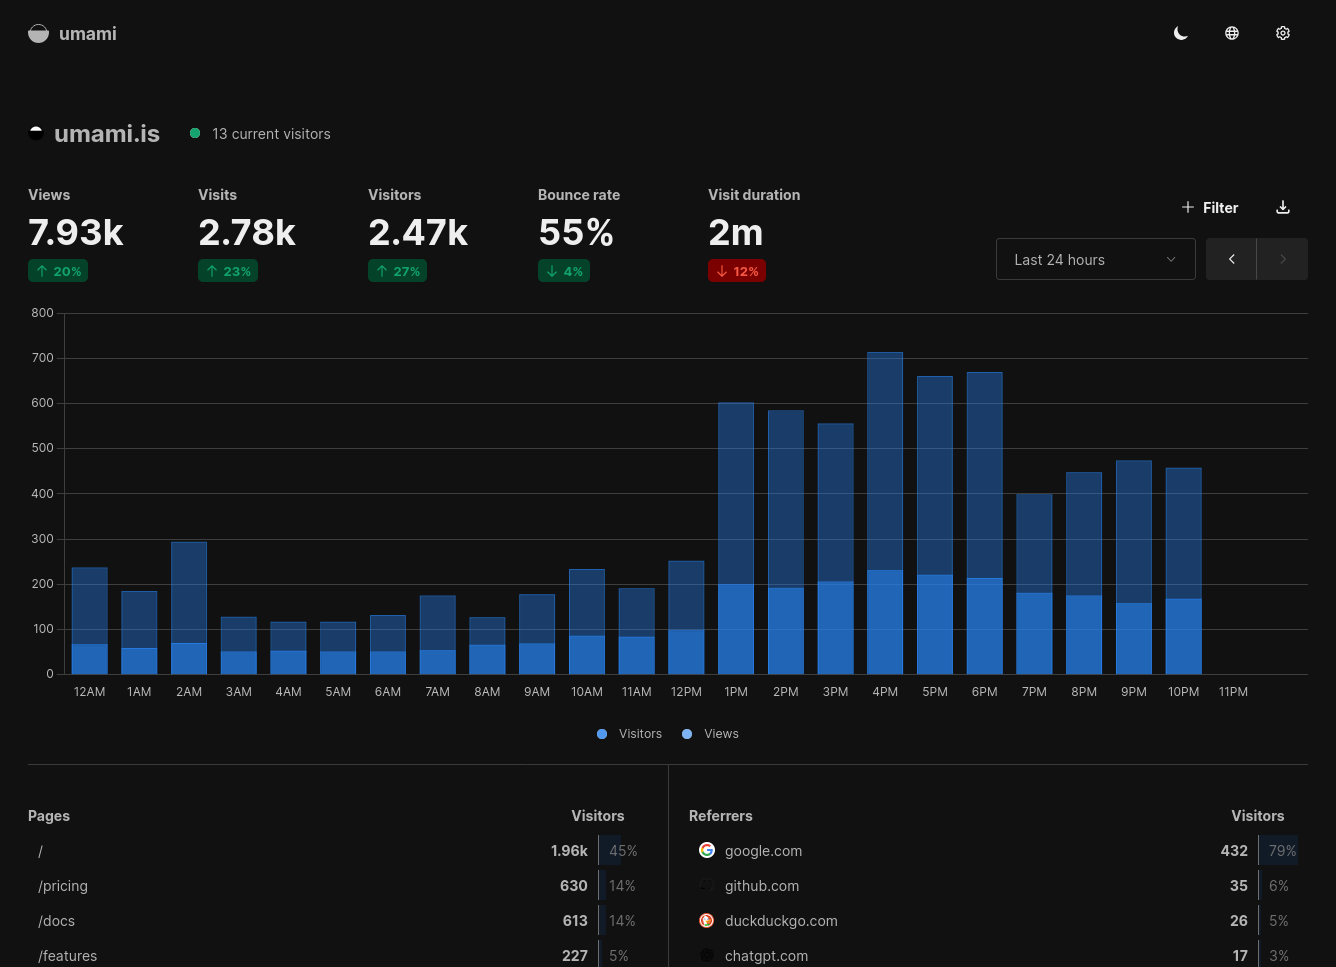The image size is (1336, 967).
Task: Click the umami.is site favicon
Action: click(x=36, y=133)
